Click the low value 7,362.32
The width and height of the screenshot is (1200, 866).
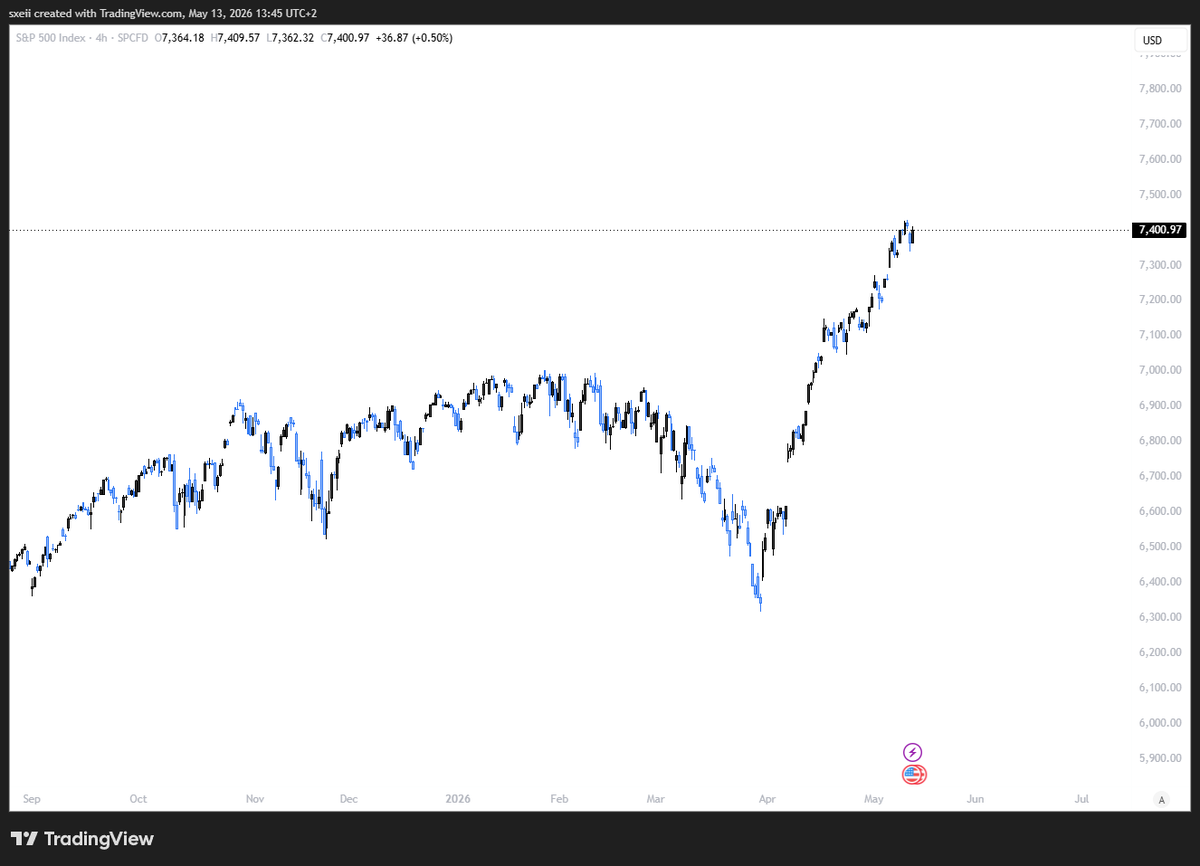tap(294, 38)
